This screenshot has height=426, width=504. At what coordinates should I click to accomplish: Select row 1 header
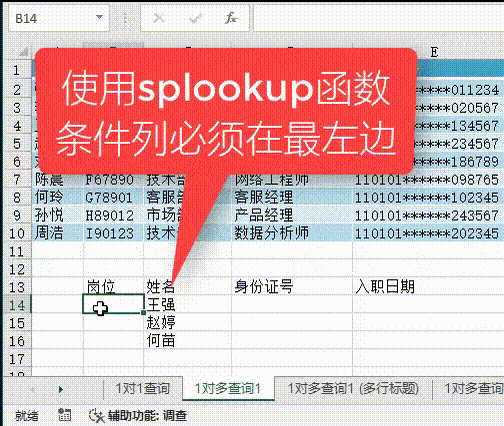click(17, 70)
